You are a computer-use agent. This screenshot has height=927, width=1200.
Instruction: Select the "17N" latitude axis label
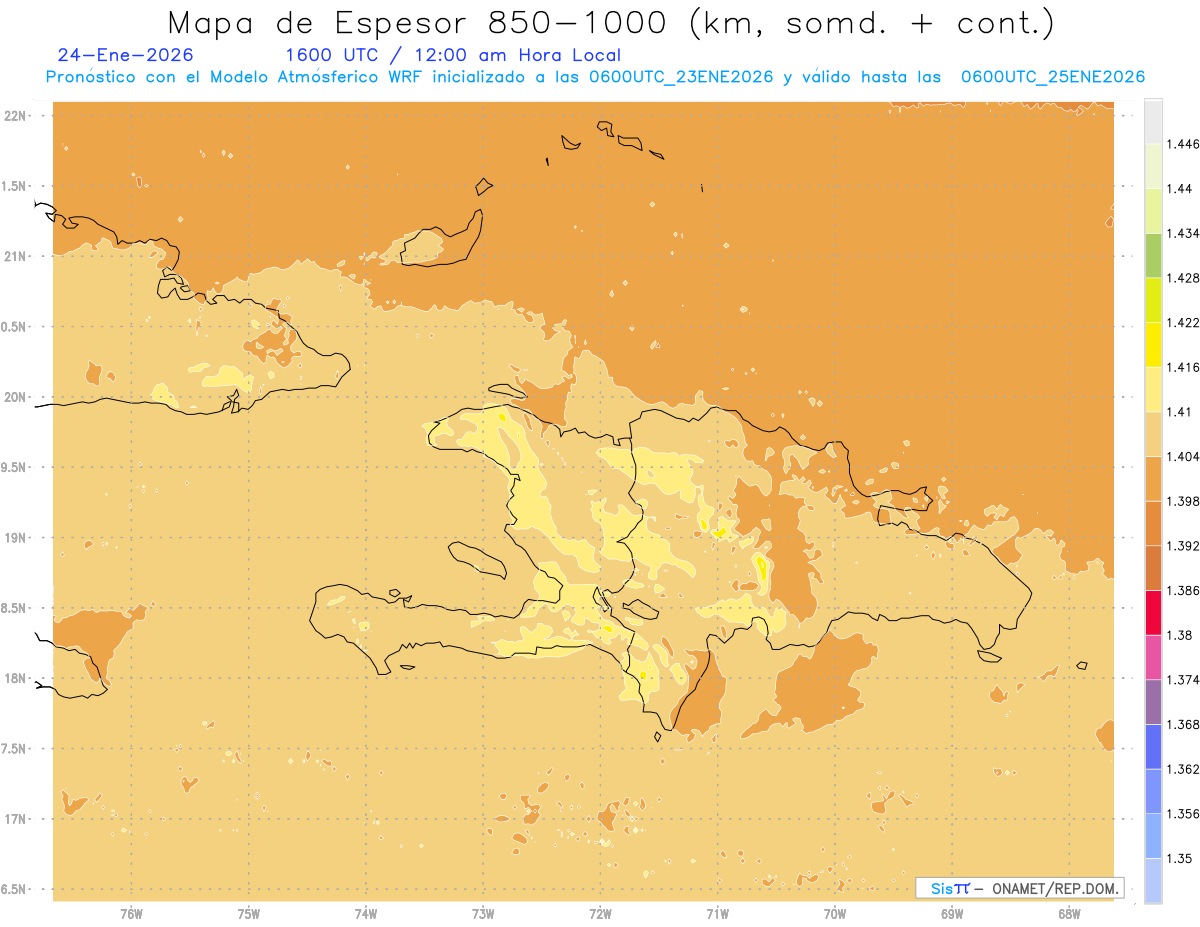17,819
